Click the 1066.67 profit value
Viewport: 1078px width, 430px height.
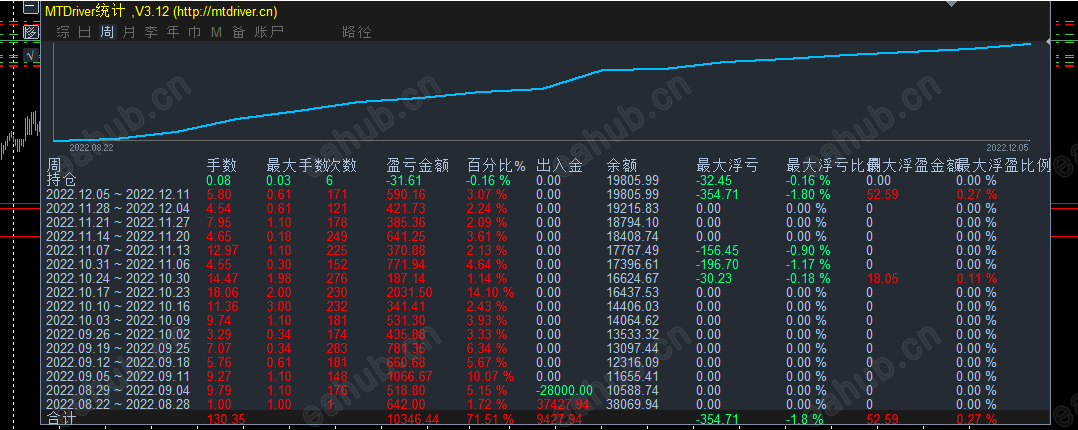coord(410,377)
